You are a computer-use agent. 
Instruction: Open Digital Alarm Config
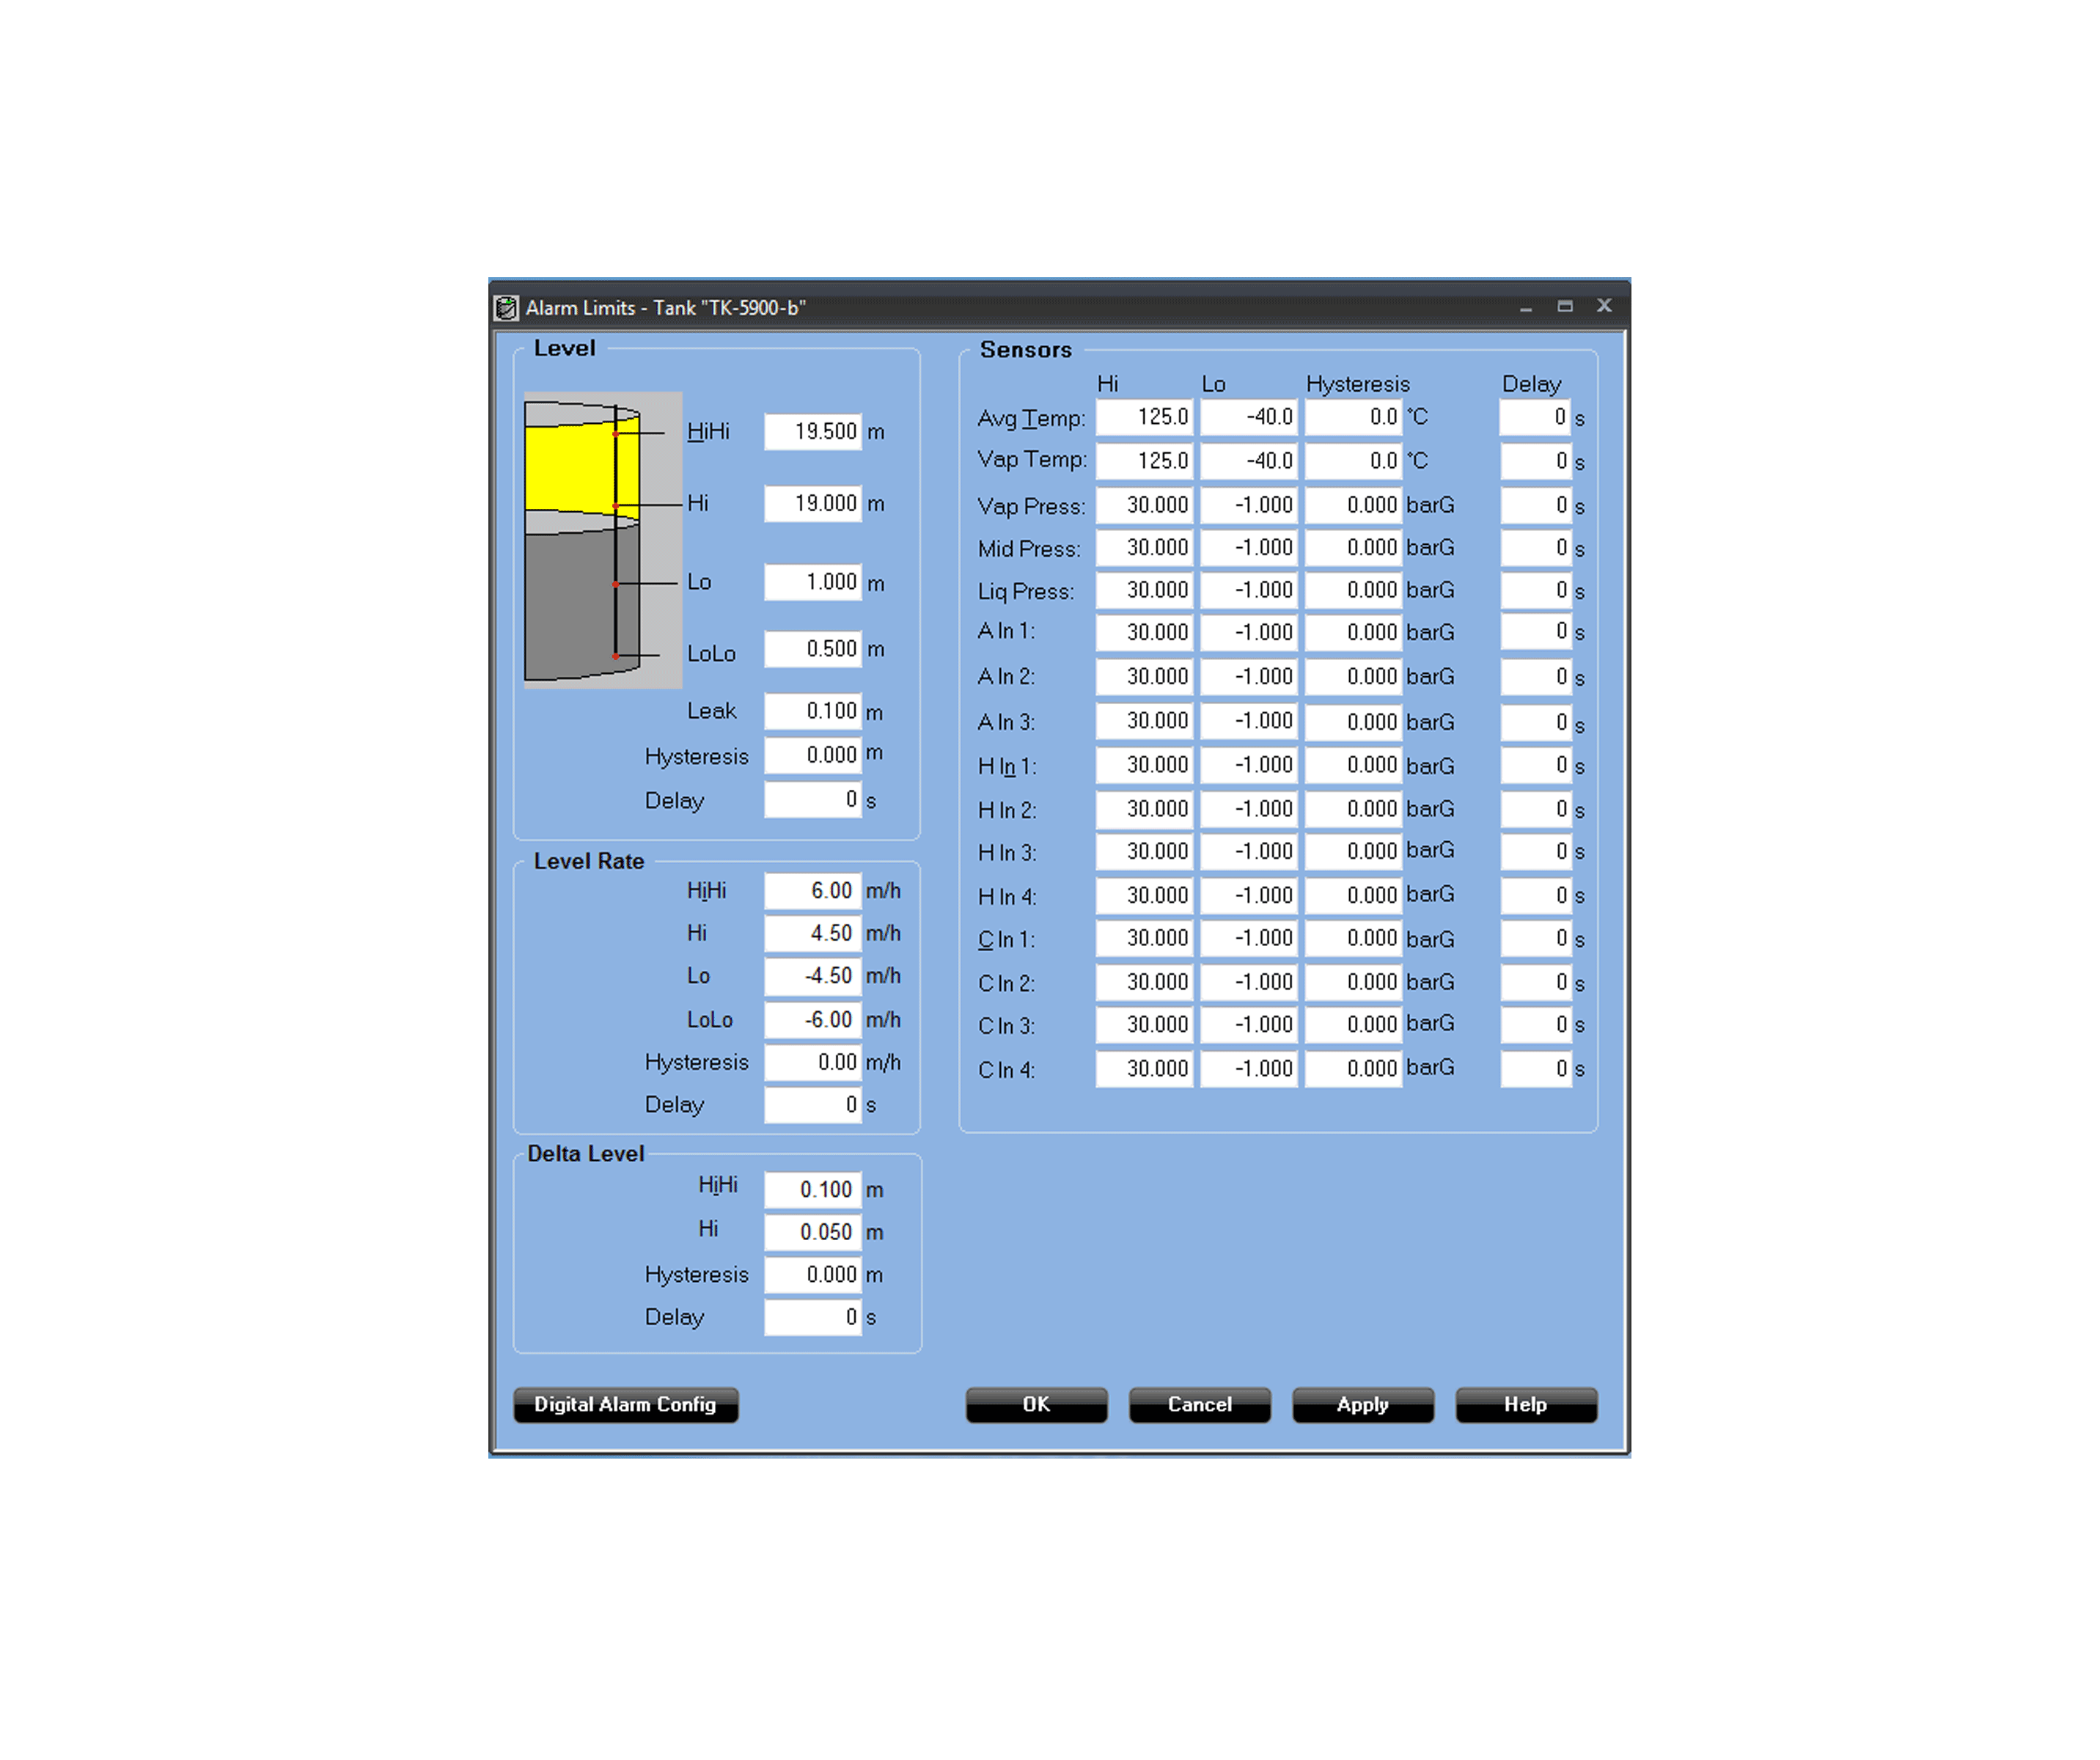(x=625, y=1404)
